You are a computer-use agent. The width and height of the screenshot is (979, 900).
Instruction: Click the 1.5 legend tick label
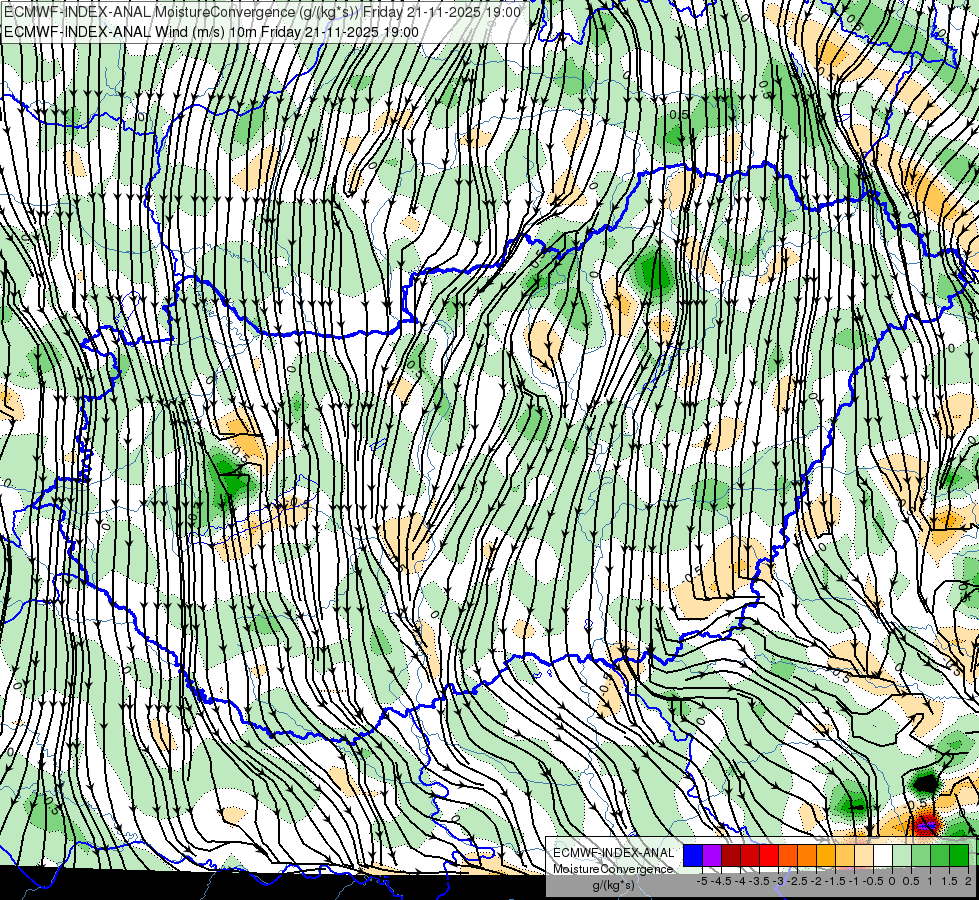[949, 881]
